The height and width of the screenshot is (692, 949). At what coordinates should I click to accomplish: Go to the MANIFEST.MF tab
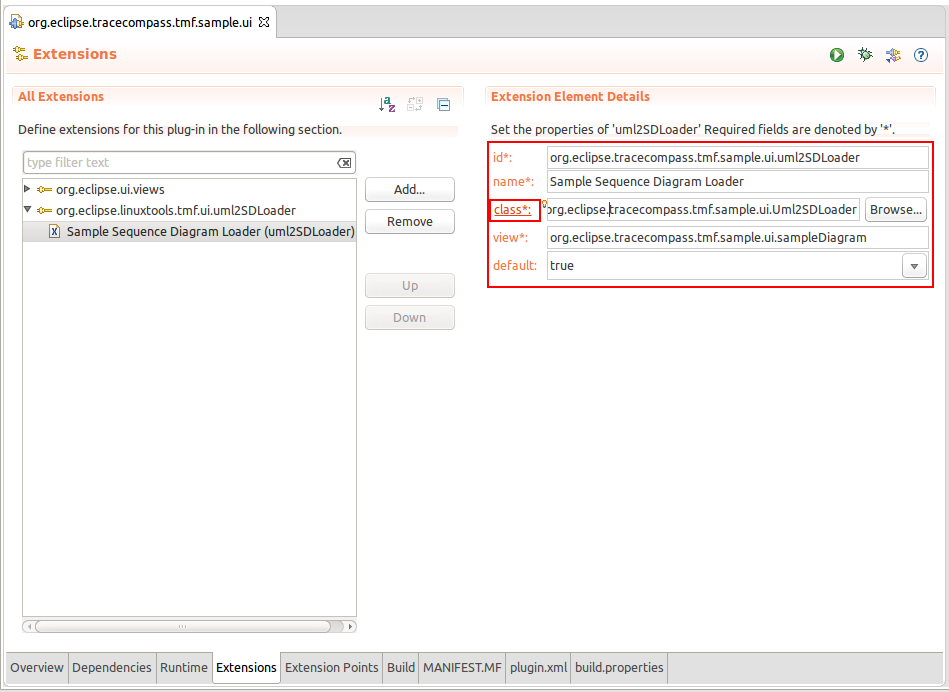[462, 667]
